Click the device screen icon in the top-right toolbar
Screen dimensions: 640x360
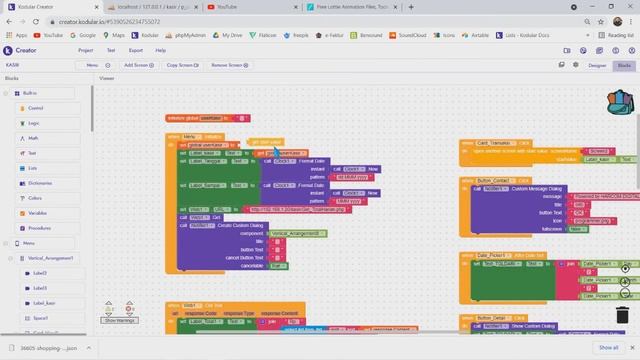(567, 51)
